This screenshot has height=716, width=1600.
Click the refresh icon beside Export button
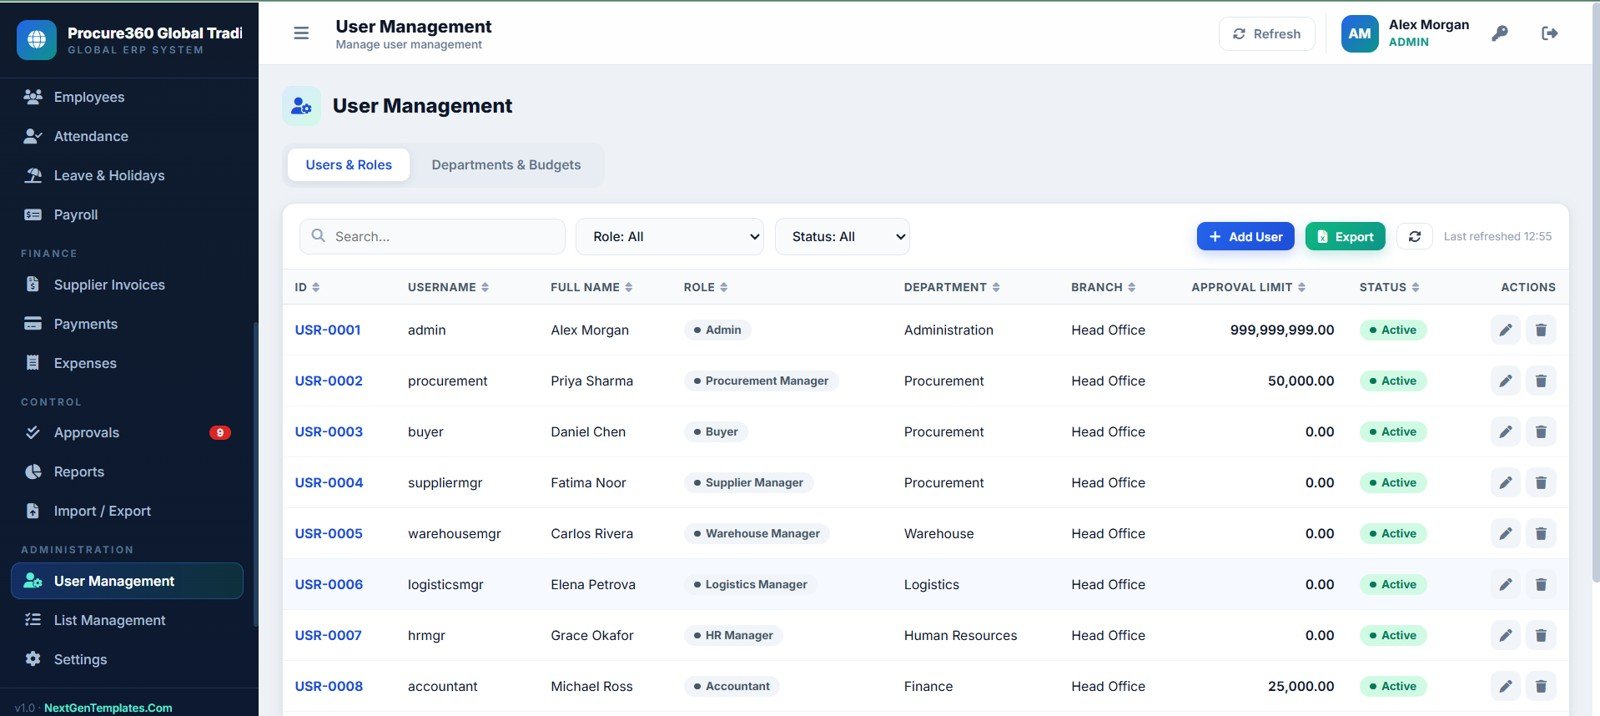[x=1414, y=237]
